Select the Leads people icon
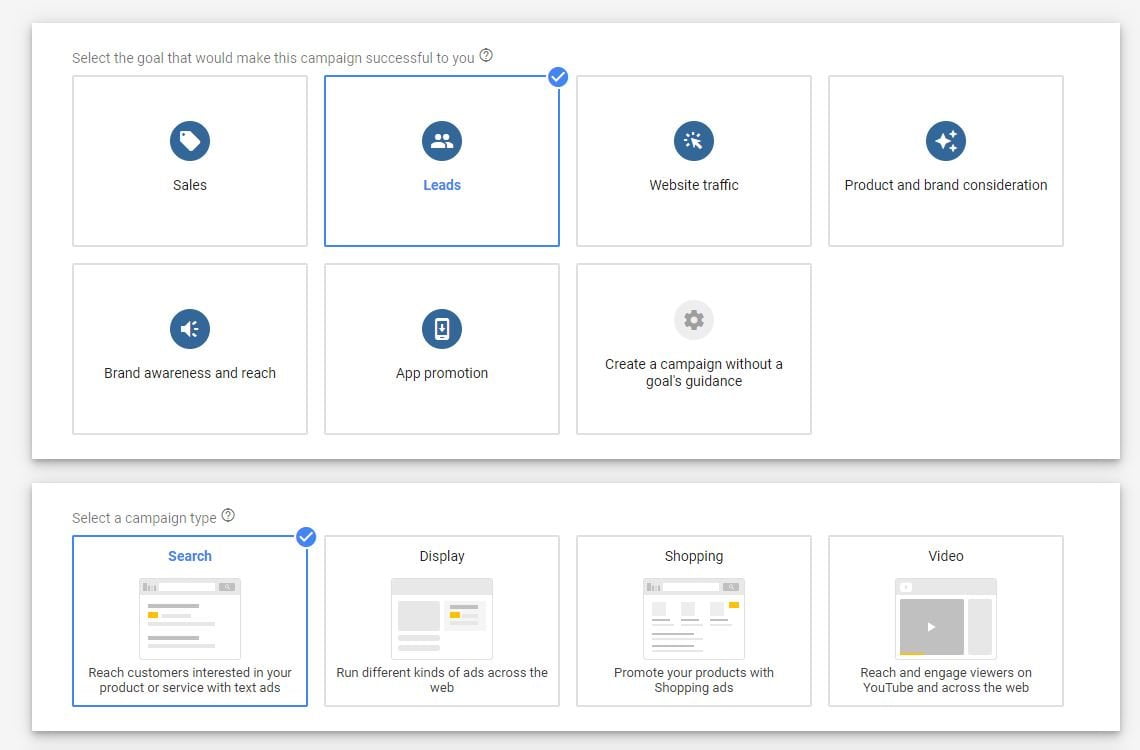 click(x=442, y=140)
